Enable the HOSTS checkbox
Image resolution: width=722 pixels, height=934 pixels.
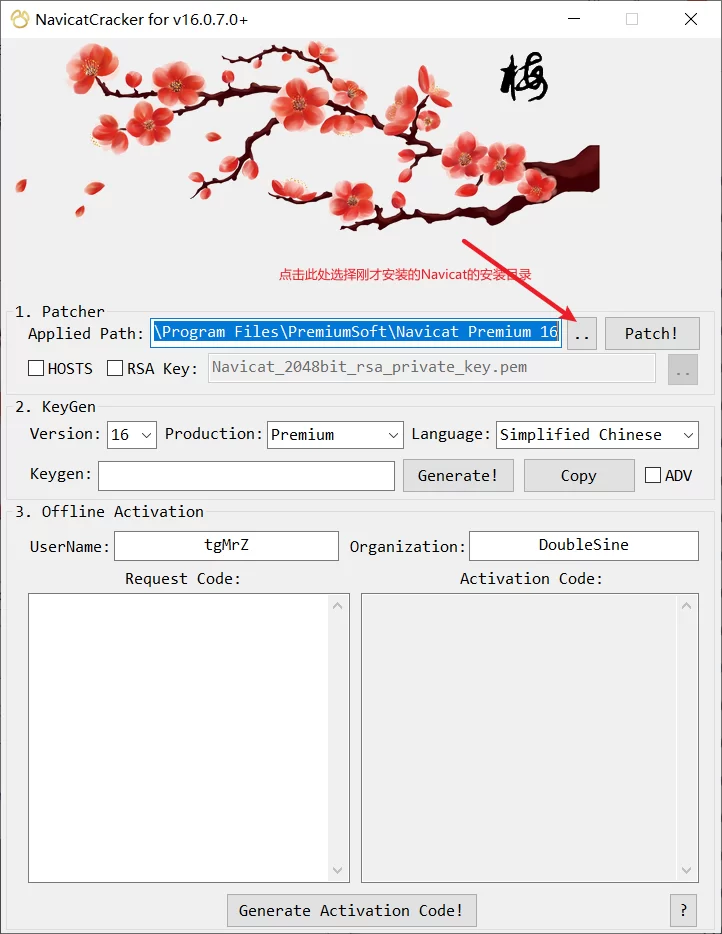pyautogui.click(x=36, y=368)
